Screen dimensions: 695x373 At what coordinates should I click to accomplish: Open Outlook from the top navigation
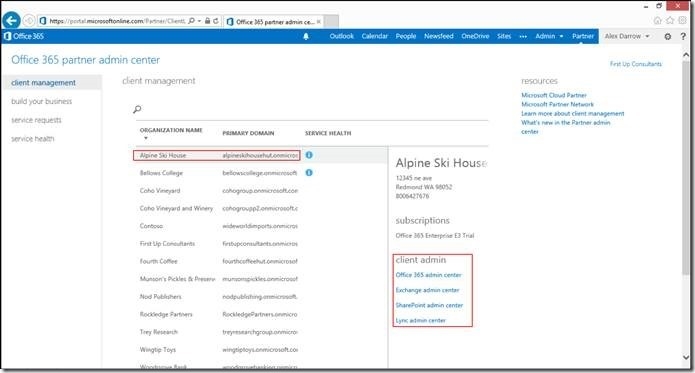pyautogui.click(x=342, y=36)
